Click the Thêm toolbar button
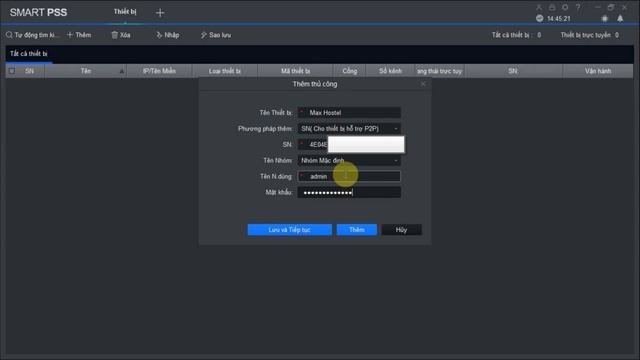The height and width of the screenshot is (360, 640). (79, 35)
